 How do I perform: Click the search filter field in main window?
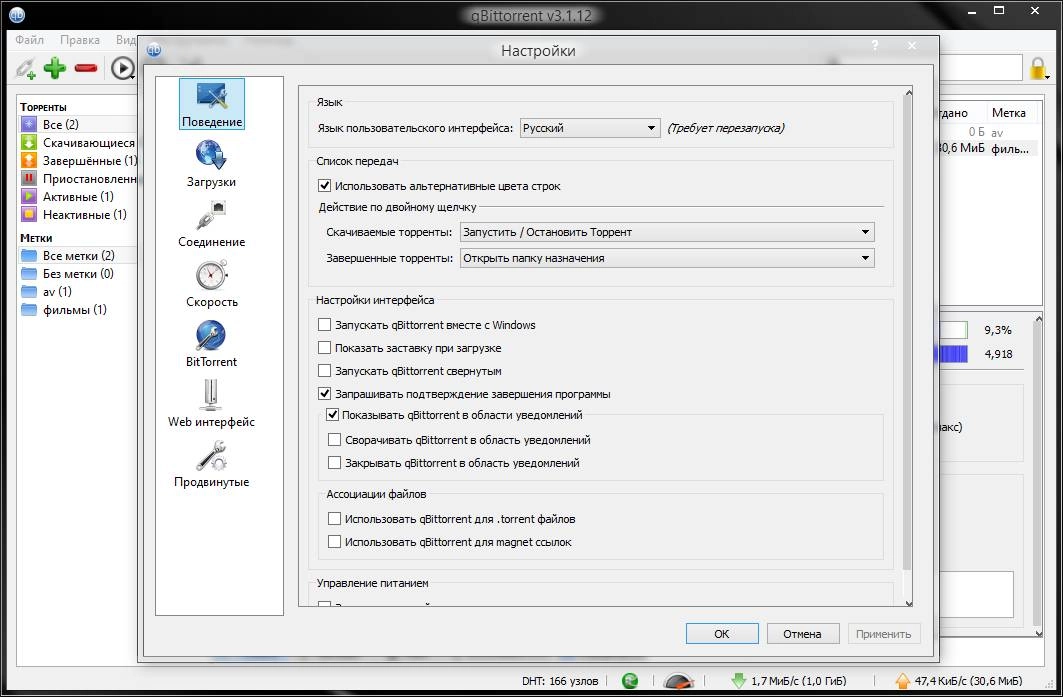pyautogui.click(x=980, y=68)
